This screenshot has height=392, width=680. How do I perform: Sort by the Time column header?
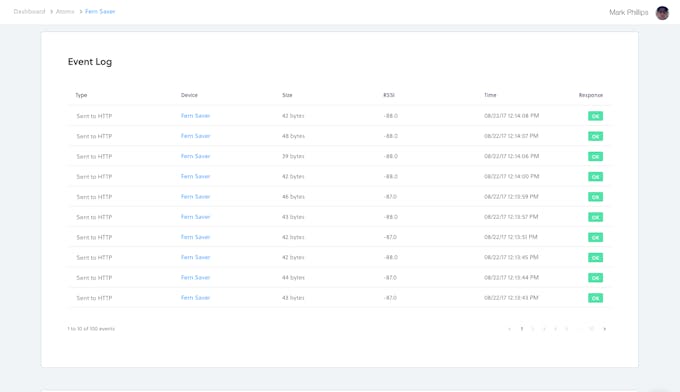click(x=490, y=95)
